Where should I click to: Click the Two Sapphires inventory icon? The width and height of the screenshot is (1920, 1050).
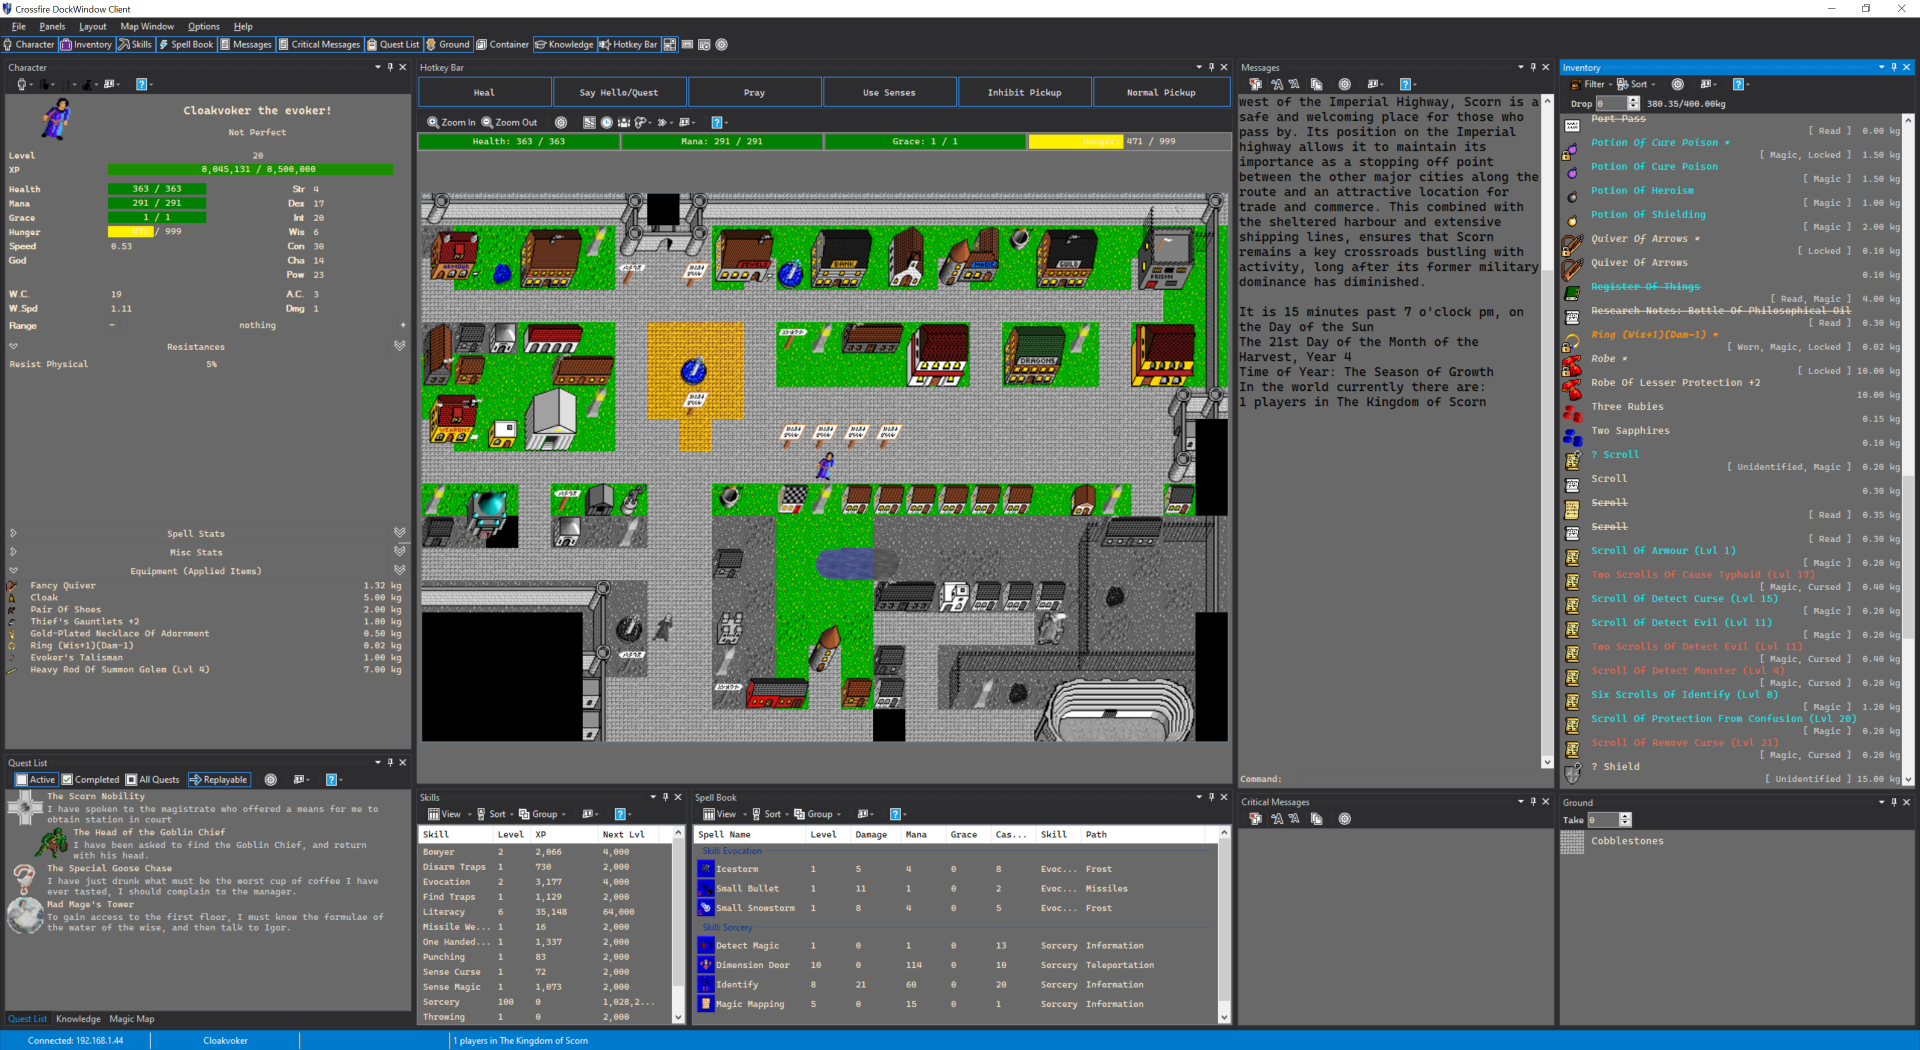point(1572,436)
